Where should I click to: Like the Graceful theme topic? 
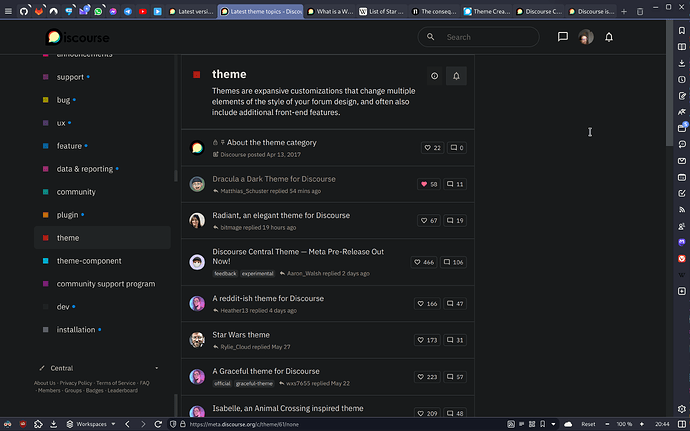coord(427,376)
